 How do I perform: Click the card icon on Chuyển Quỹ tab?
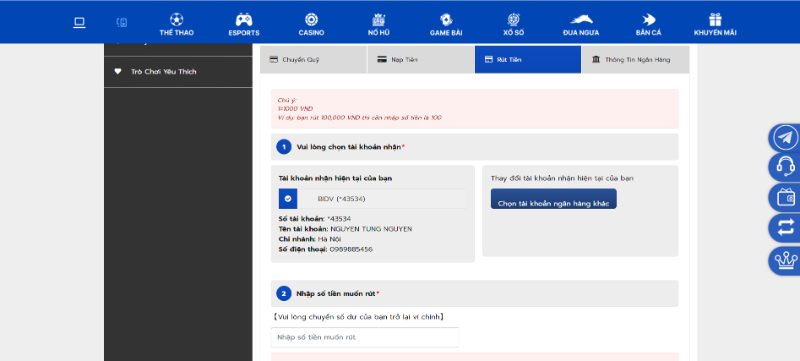click(x=273, y=60)
